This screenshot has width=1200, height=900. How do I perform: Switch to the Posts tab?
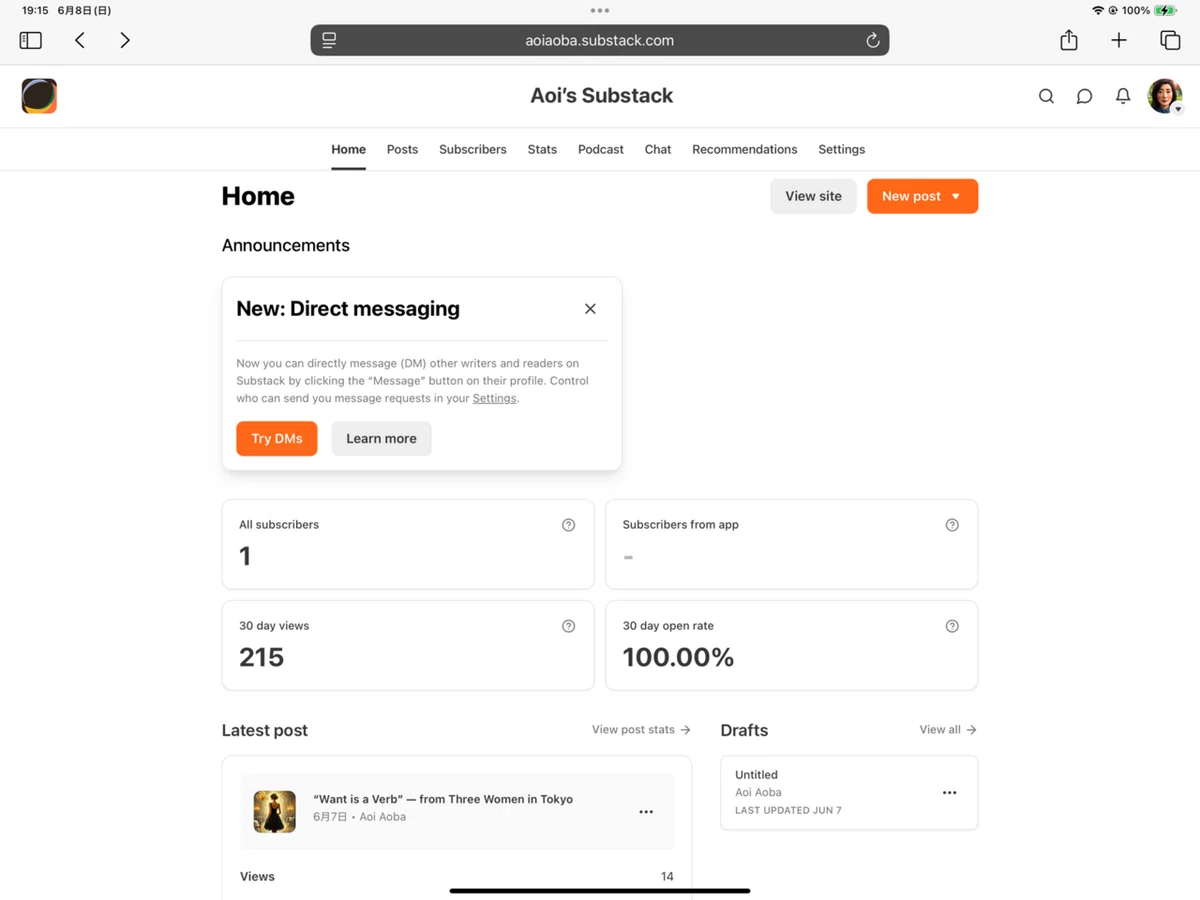[402, 149]
